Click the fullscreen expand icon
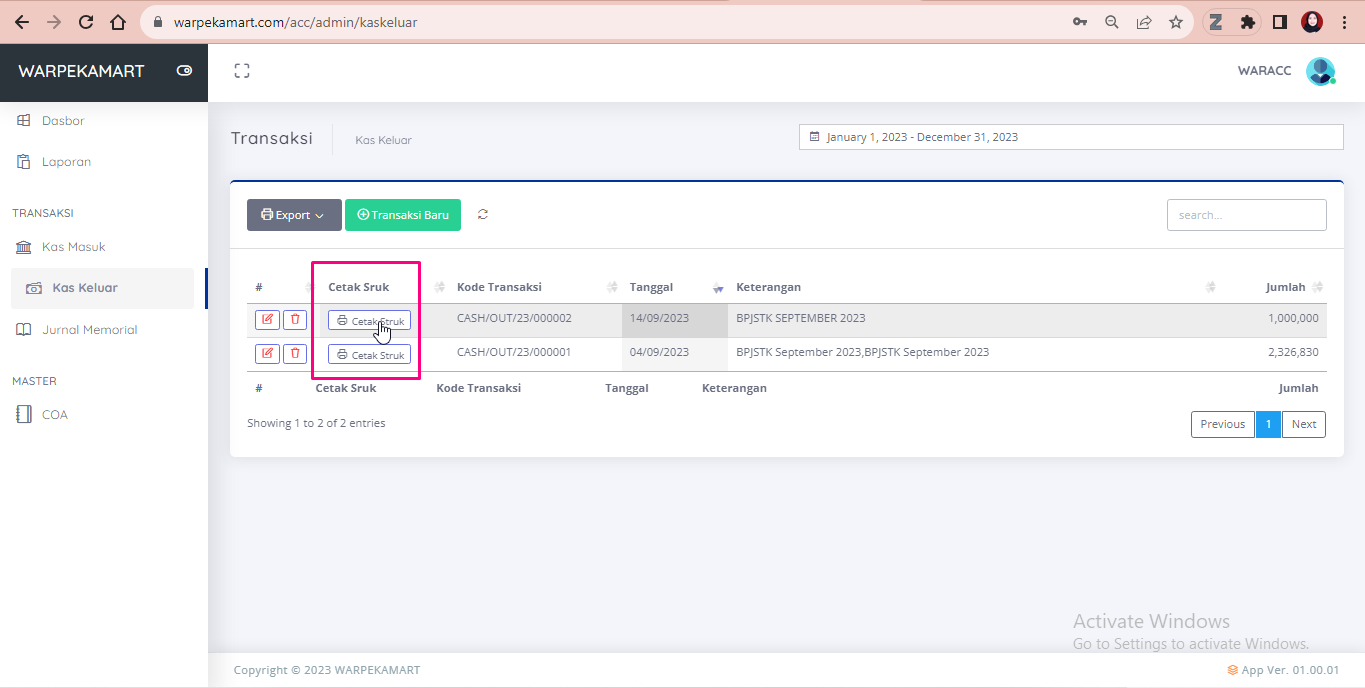 241,71
